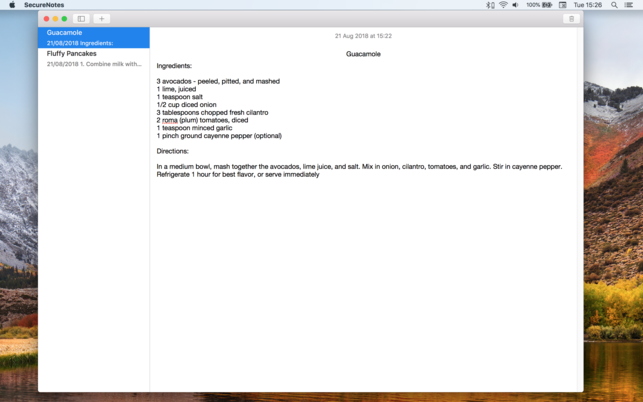Minimize the SecureNotes window
Image resolution: width=643 pixels, height=402 pixels.
(x=55, y=18)
